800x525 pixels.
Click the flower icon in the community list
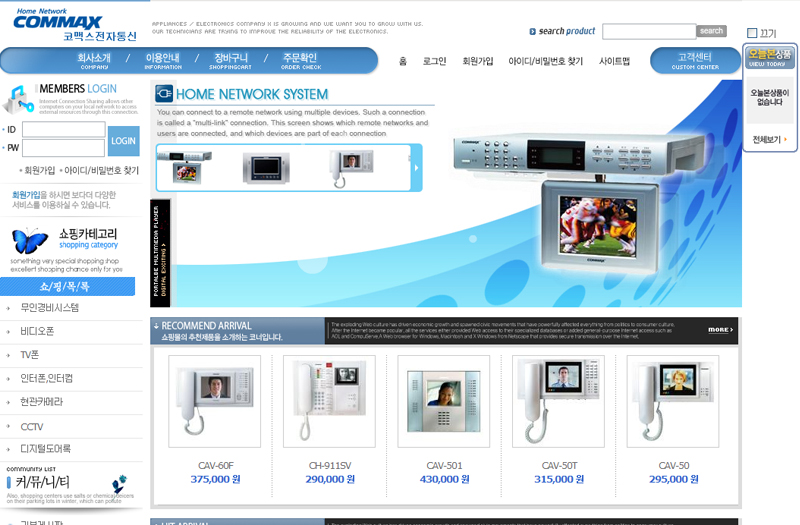click(x=119, y=485)
